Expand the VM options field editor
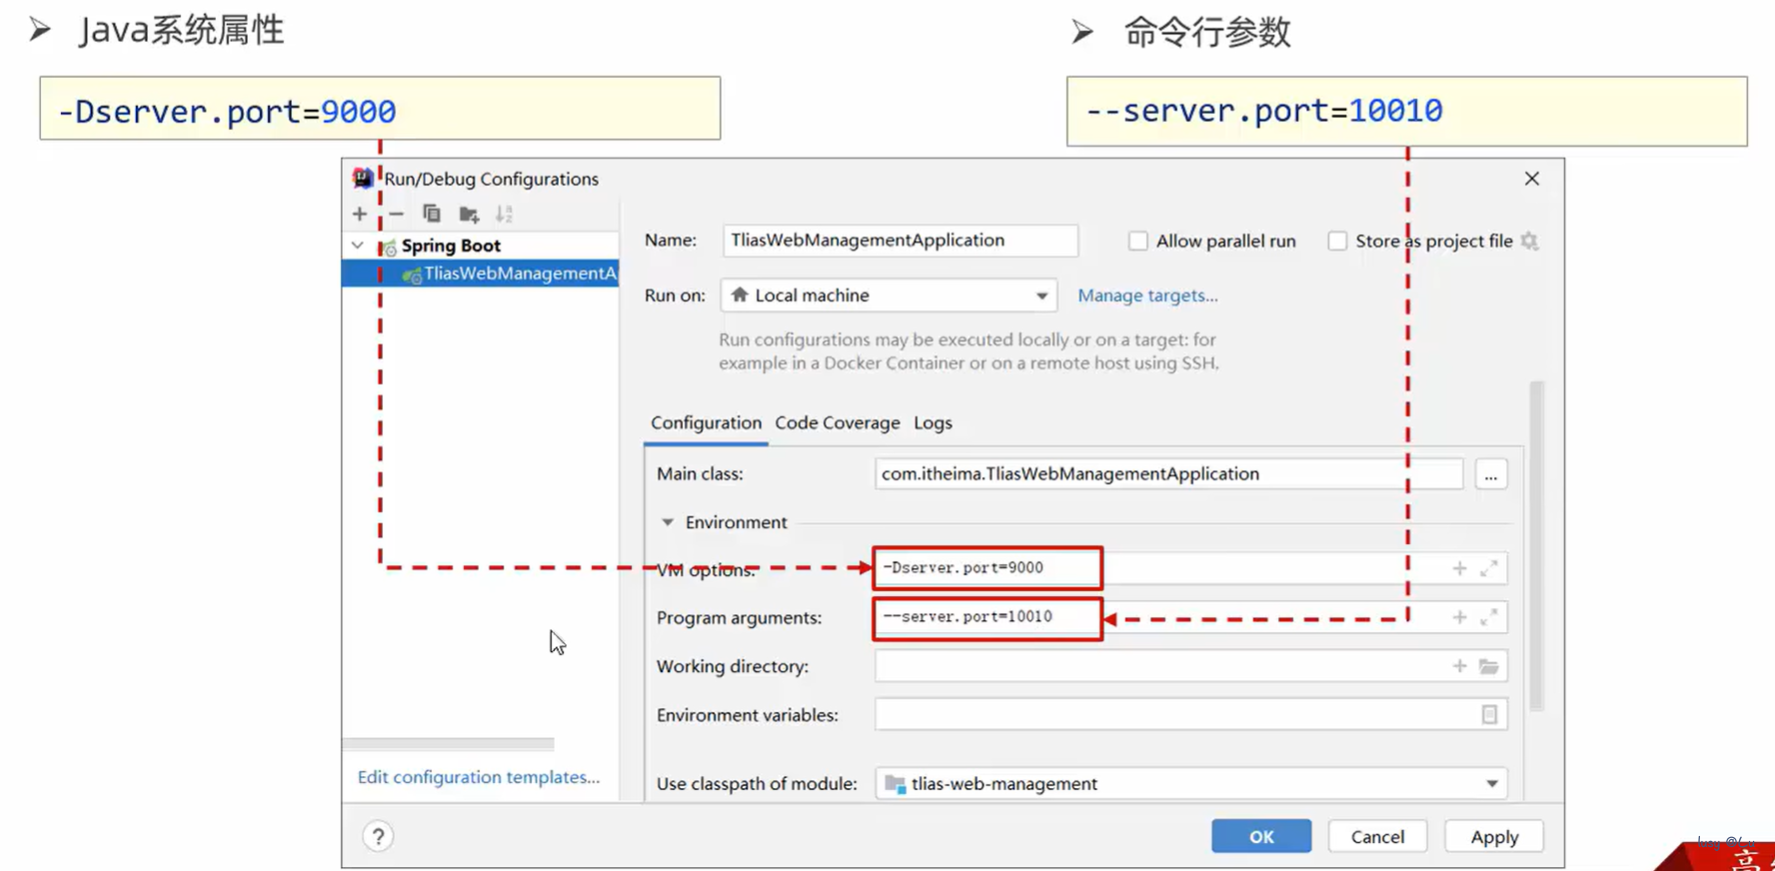Viewport: 1775px width, 871px height. pyautogui.click(x=1489, y=568)
